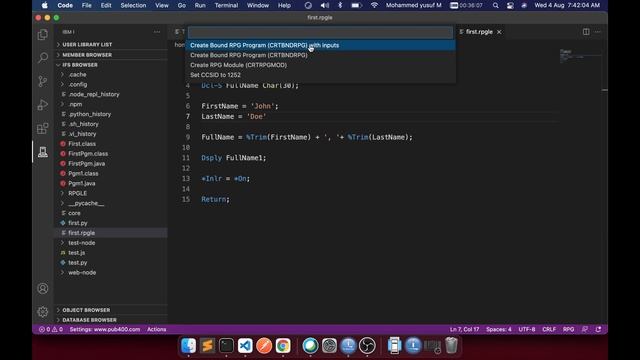This screenshot has width=640, height=360.
Task: Click Spaces: 4 indentation setting
Action: [498, 329]
